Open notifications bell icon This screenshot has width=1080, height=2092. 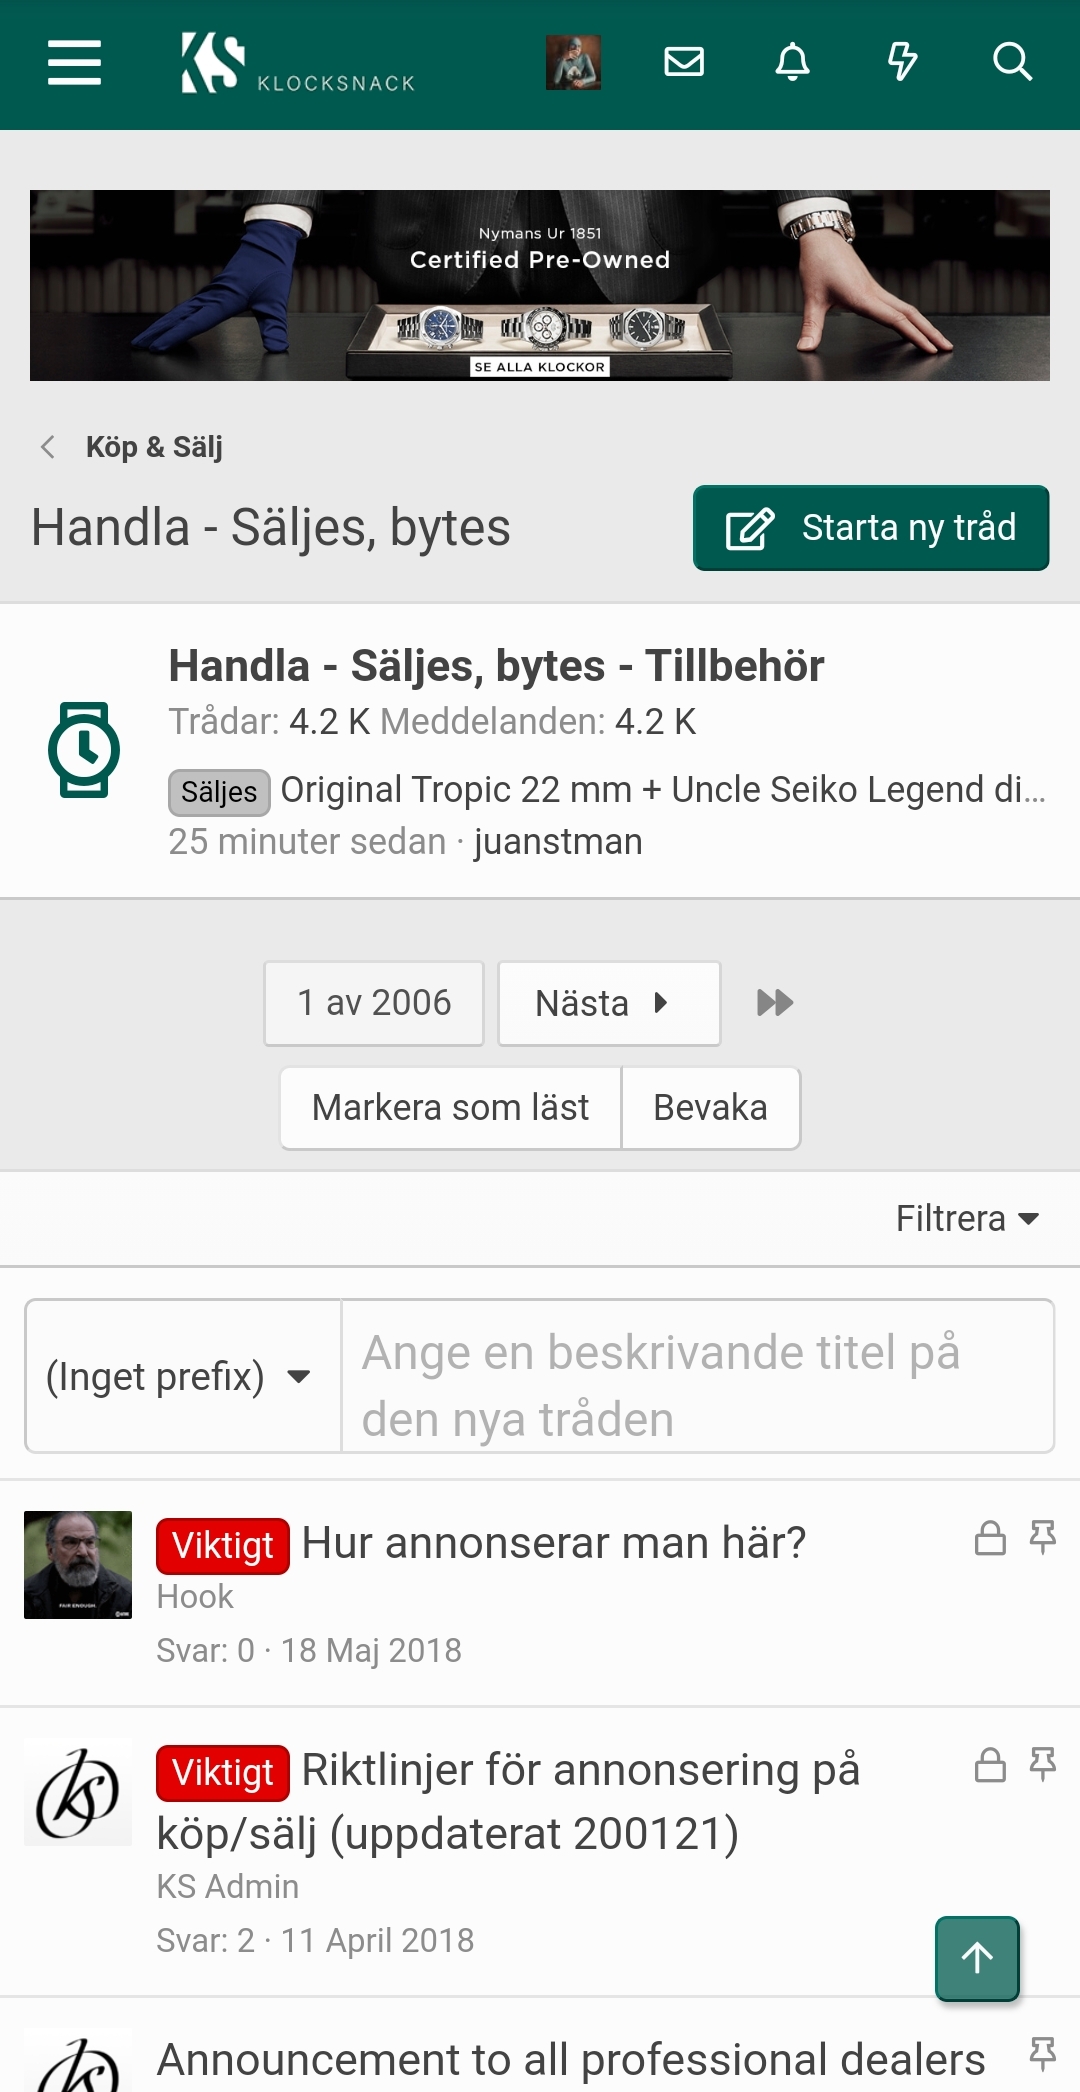click(x=793, y=63)
